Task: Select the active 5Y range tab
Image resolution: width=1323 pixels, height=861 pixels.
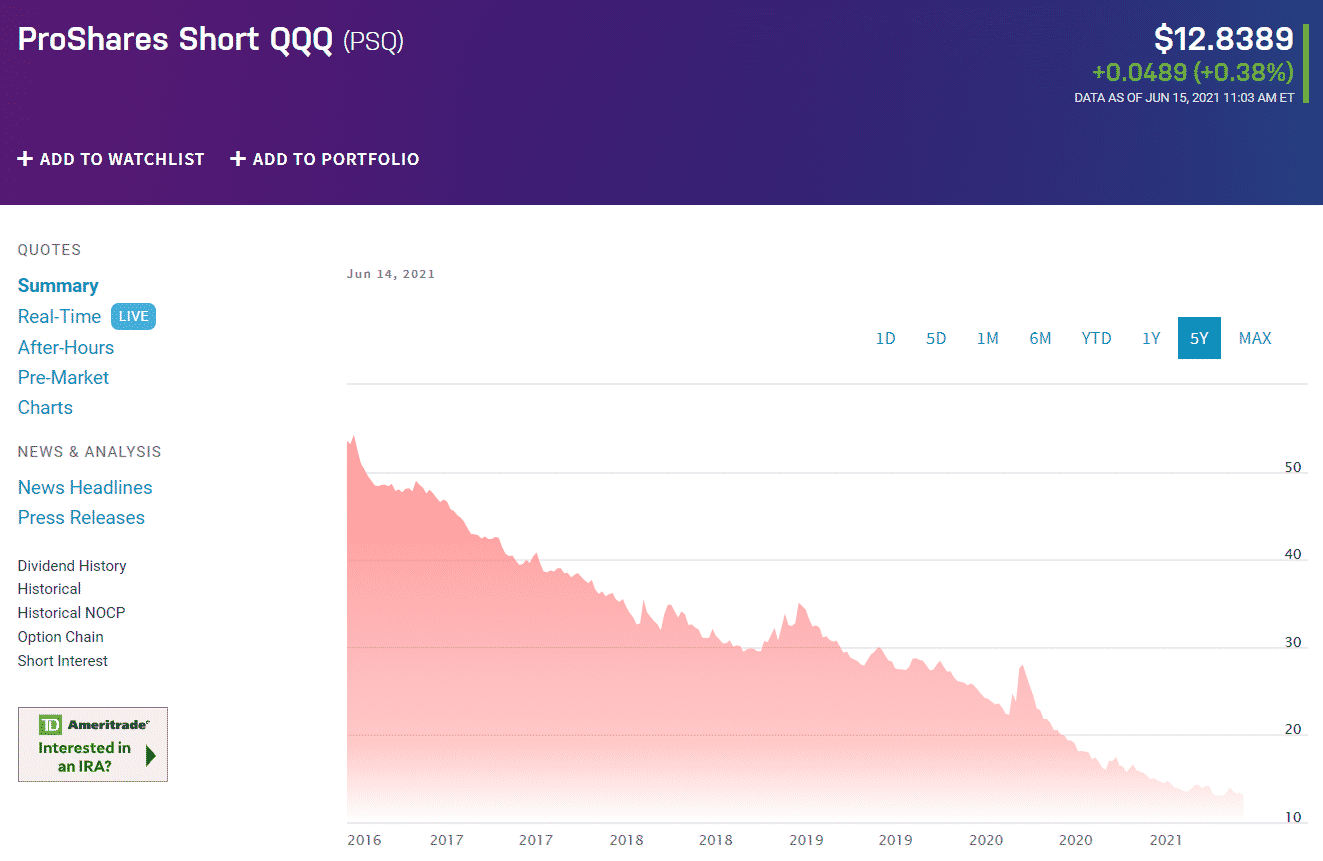Action: click(1199, 338)
